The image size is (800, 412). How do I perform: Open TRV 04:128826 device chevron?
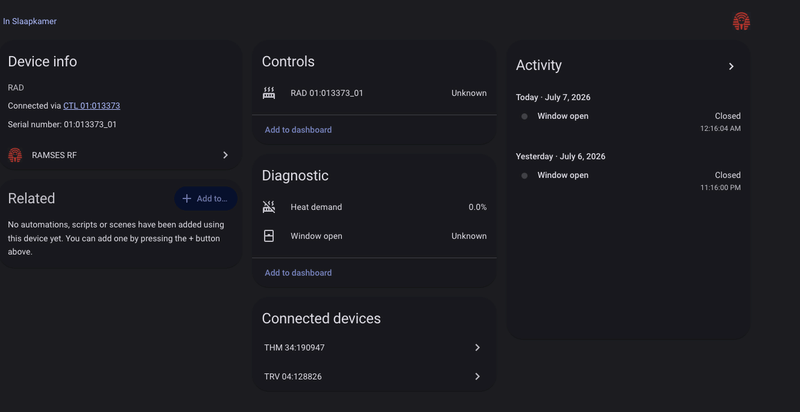[478, 377]
